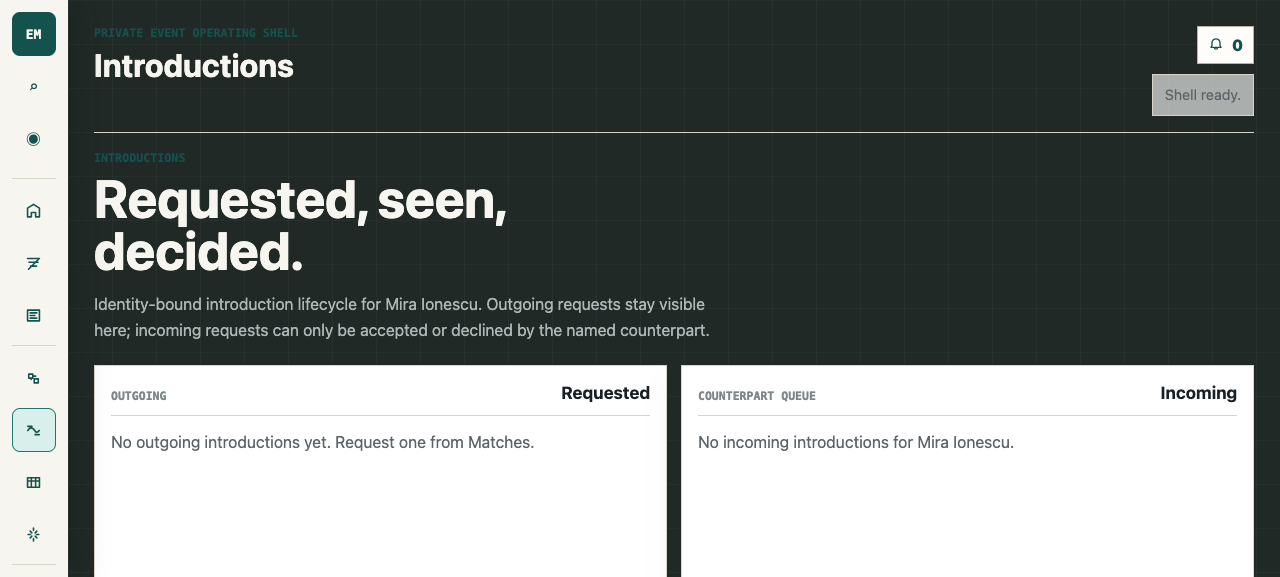This screenshot has width=1280, height=577.
Task: Click 'No outgoing introductions yet' message
Action: [x=323, y=442]
